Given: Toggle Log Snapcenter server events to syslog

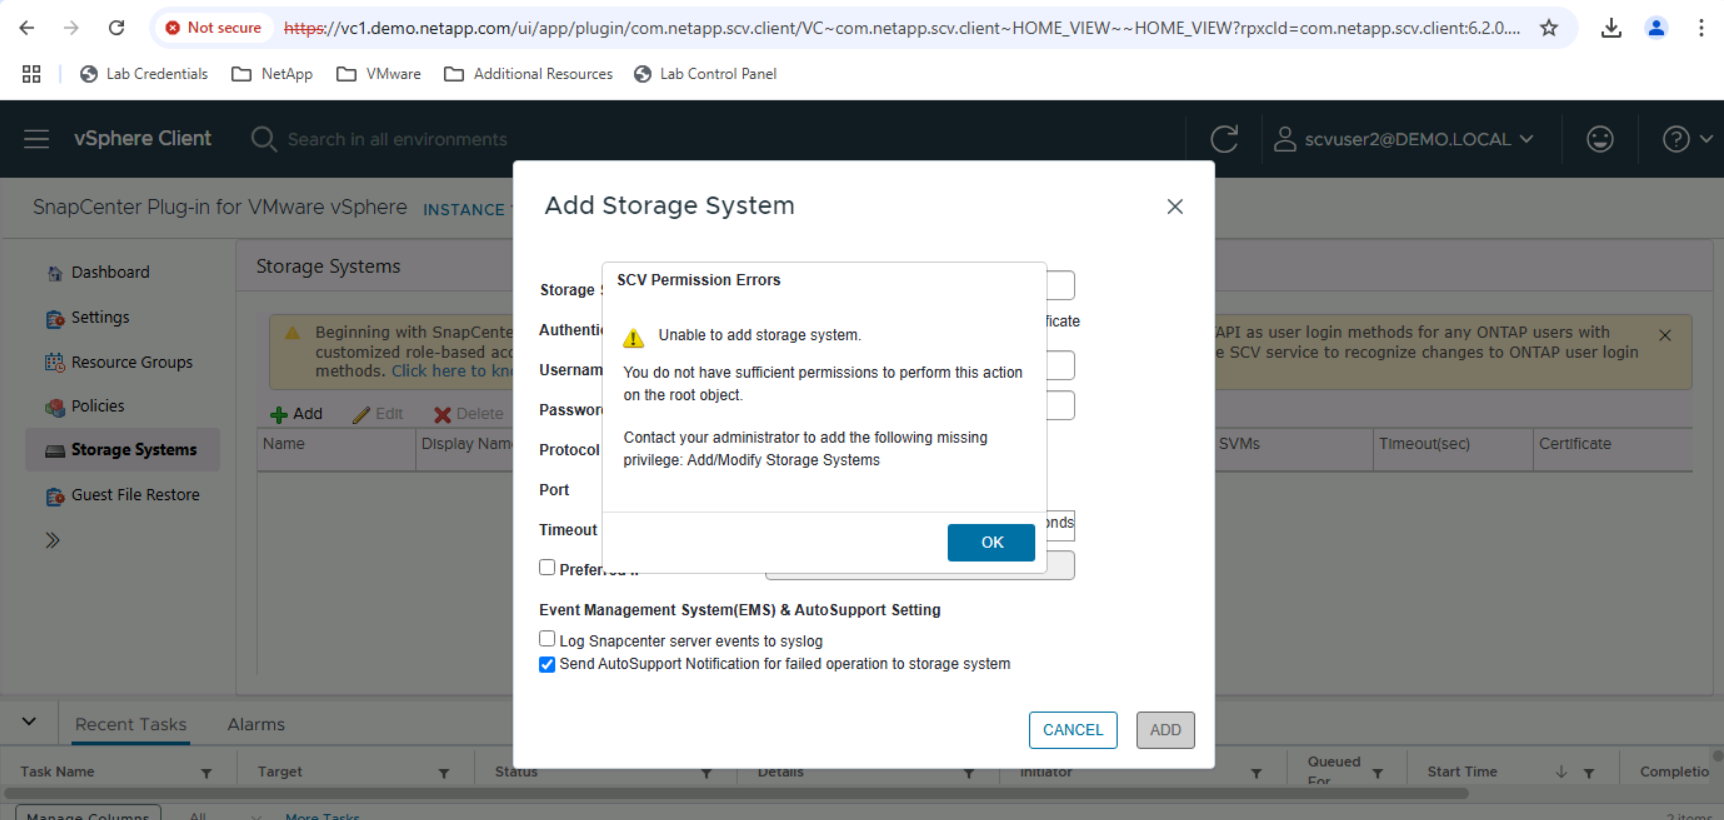Looking at the screenshot, I should coord(547,639).
